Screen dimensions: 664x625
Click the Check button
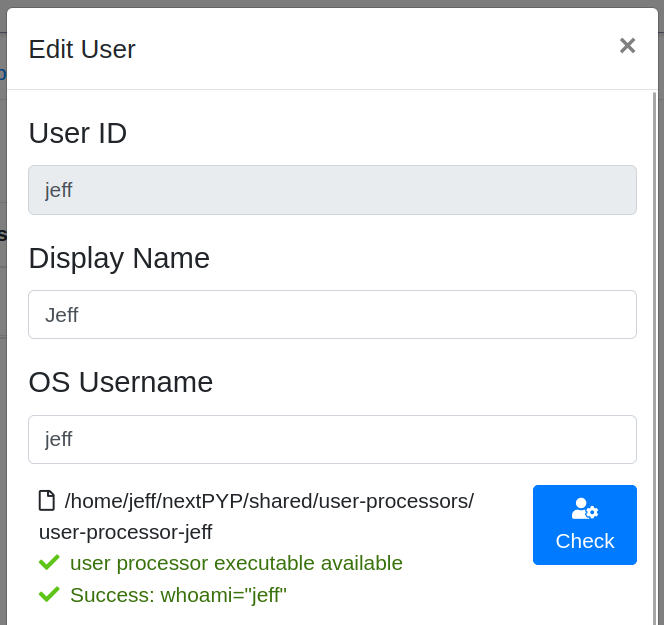(x=584, y=525)
